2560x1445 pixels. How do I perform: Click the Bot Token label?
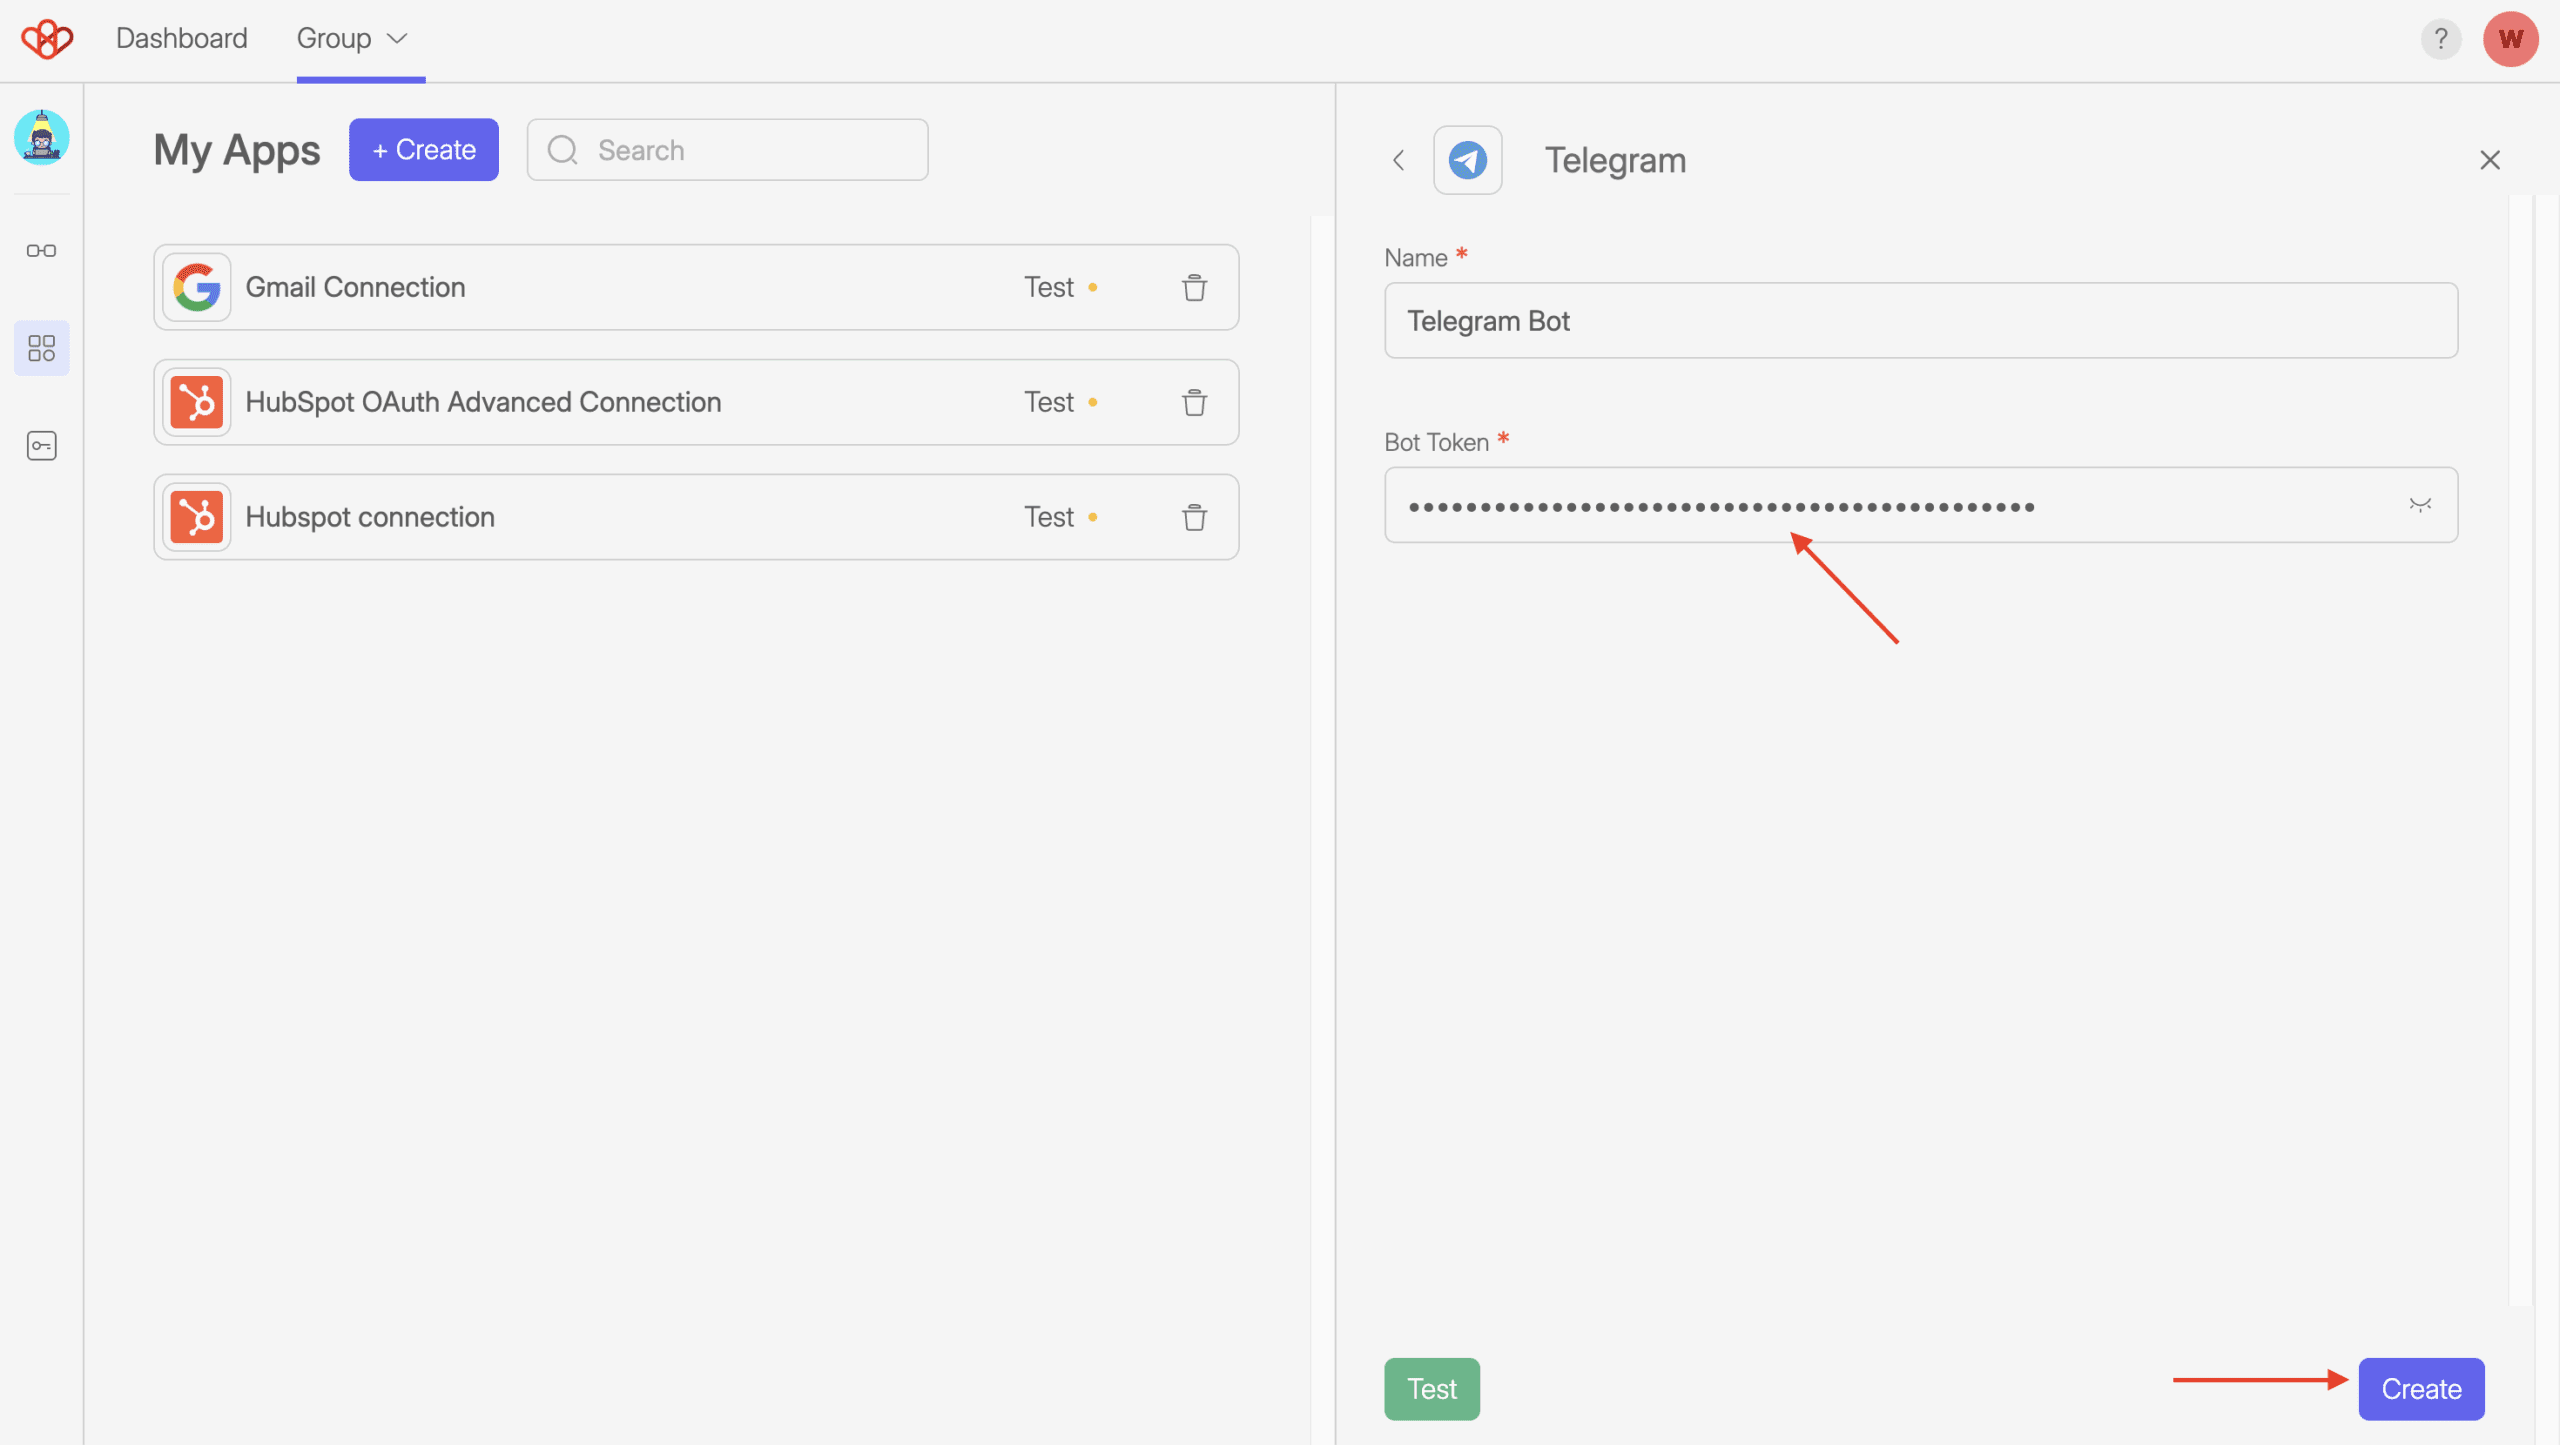[1436, 442]
